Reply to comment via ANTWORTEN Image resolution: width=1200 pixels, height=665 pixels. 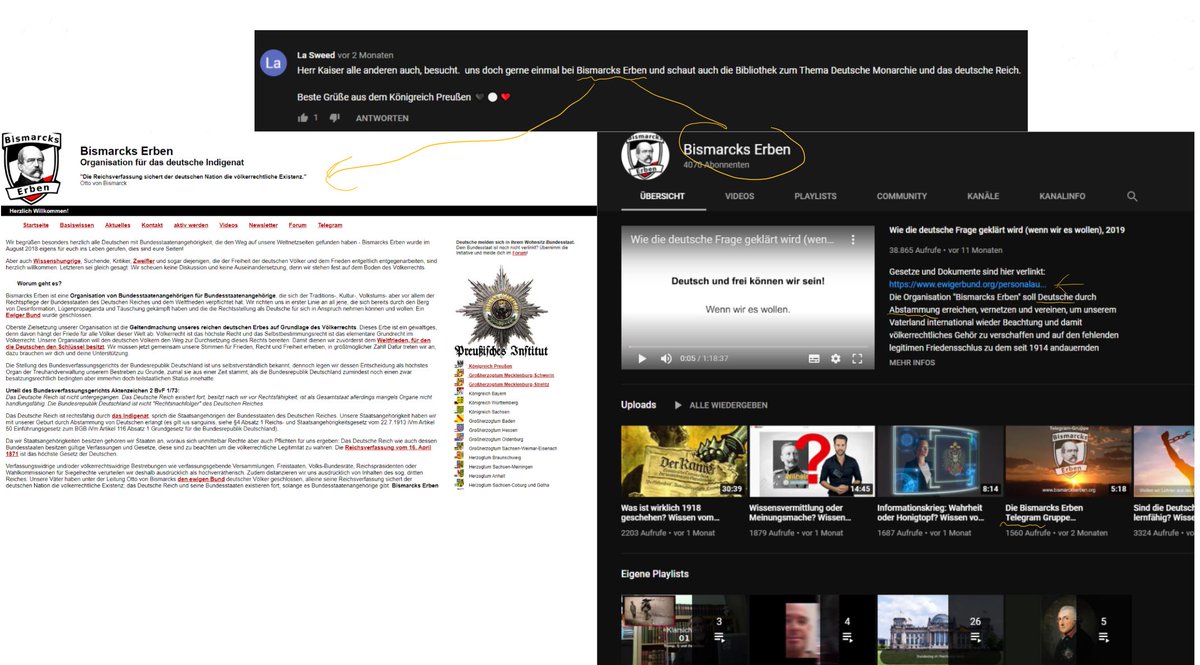[382, 118]
